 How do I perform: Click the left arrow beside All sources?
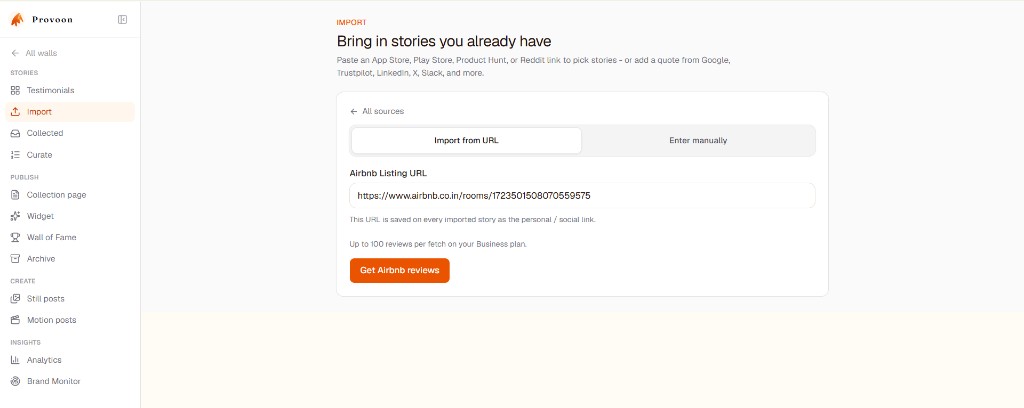[354, 112]
